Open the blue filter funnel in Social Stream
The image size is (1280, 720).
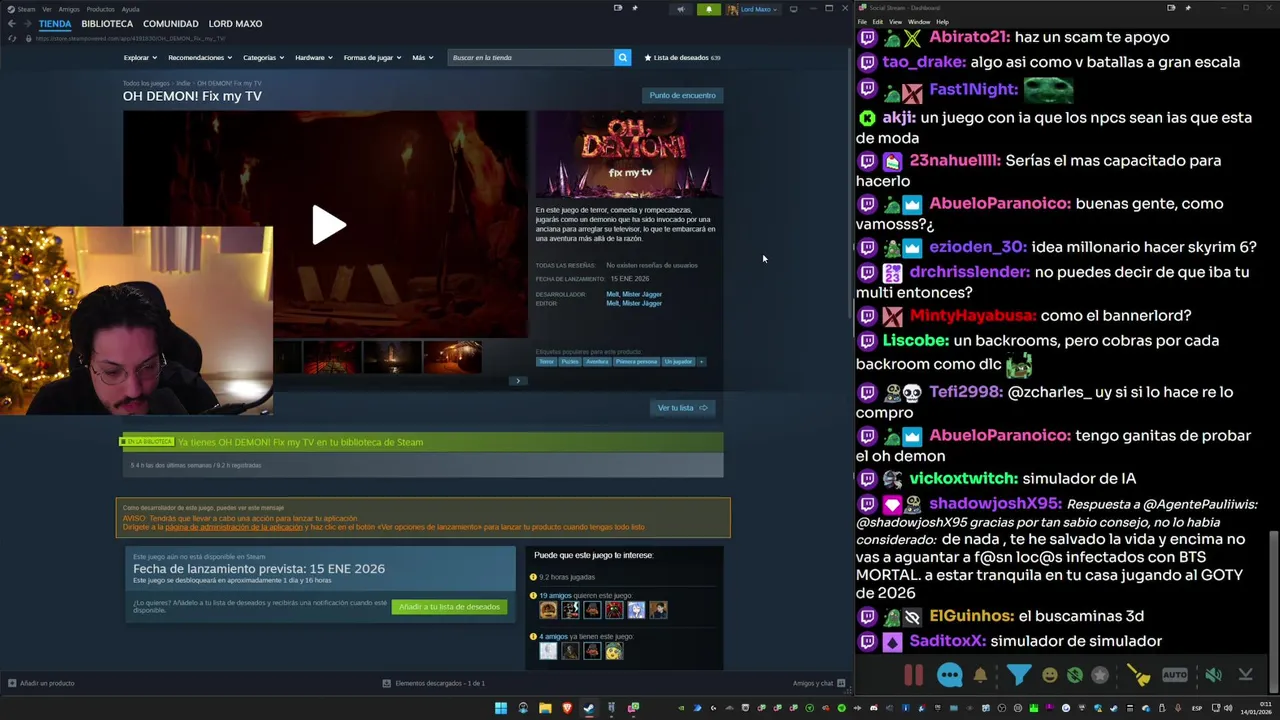point(1018,675)
